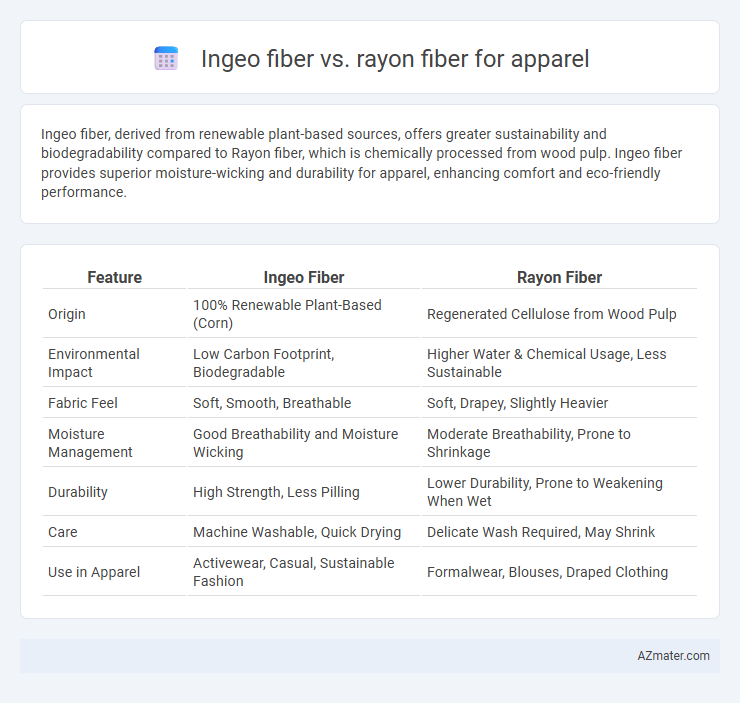
Task: Click the 'Moisture Management' row label
Action: click(90, 443)
